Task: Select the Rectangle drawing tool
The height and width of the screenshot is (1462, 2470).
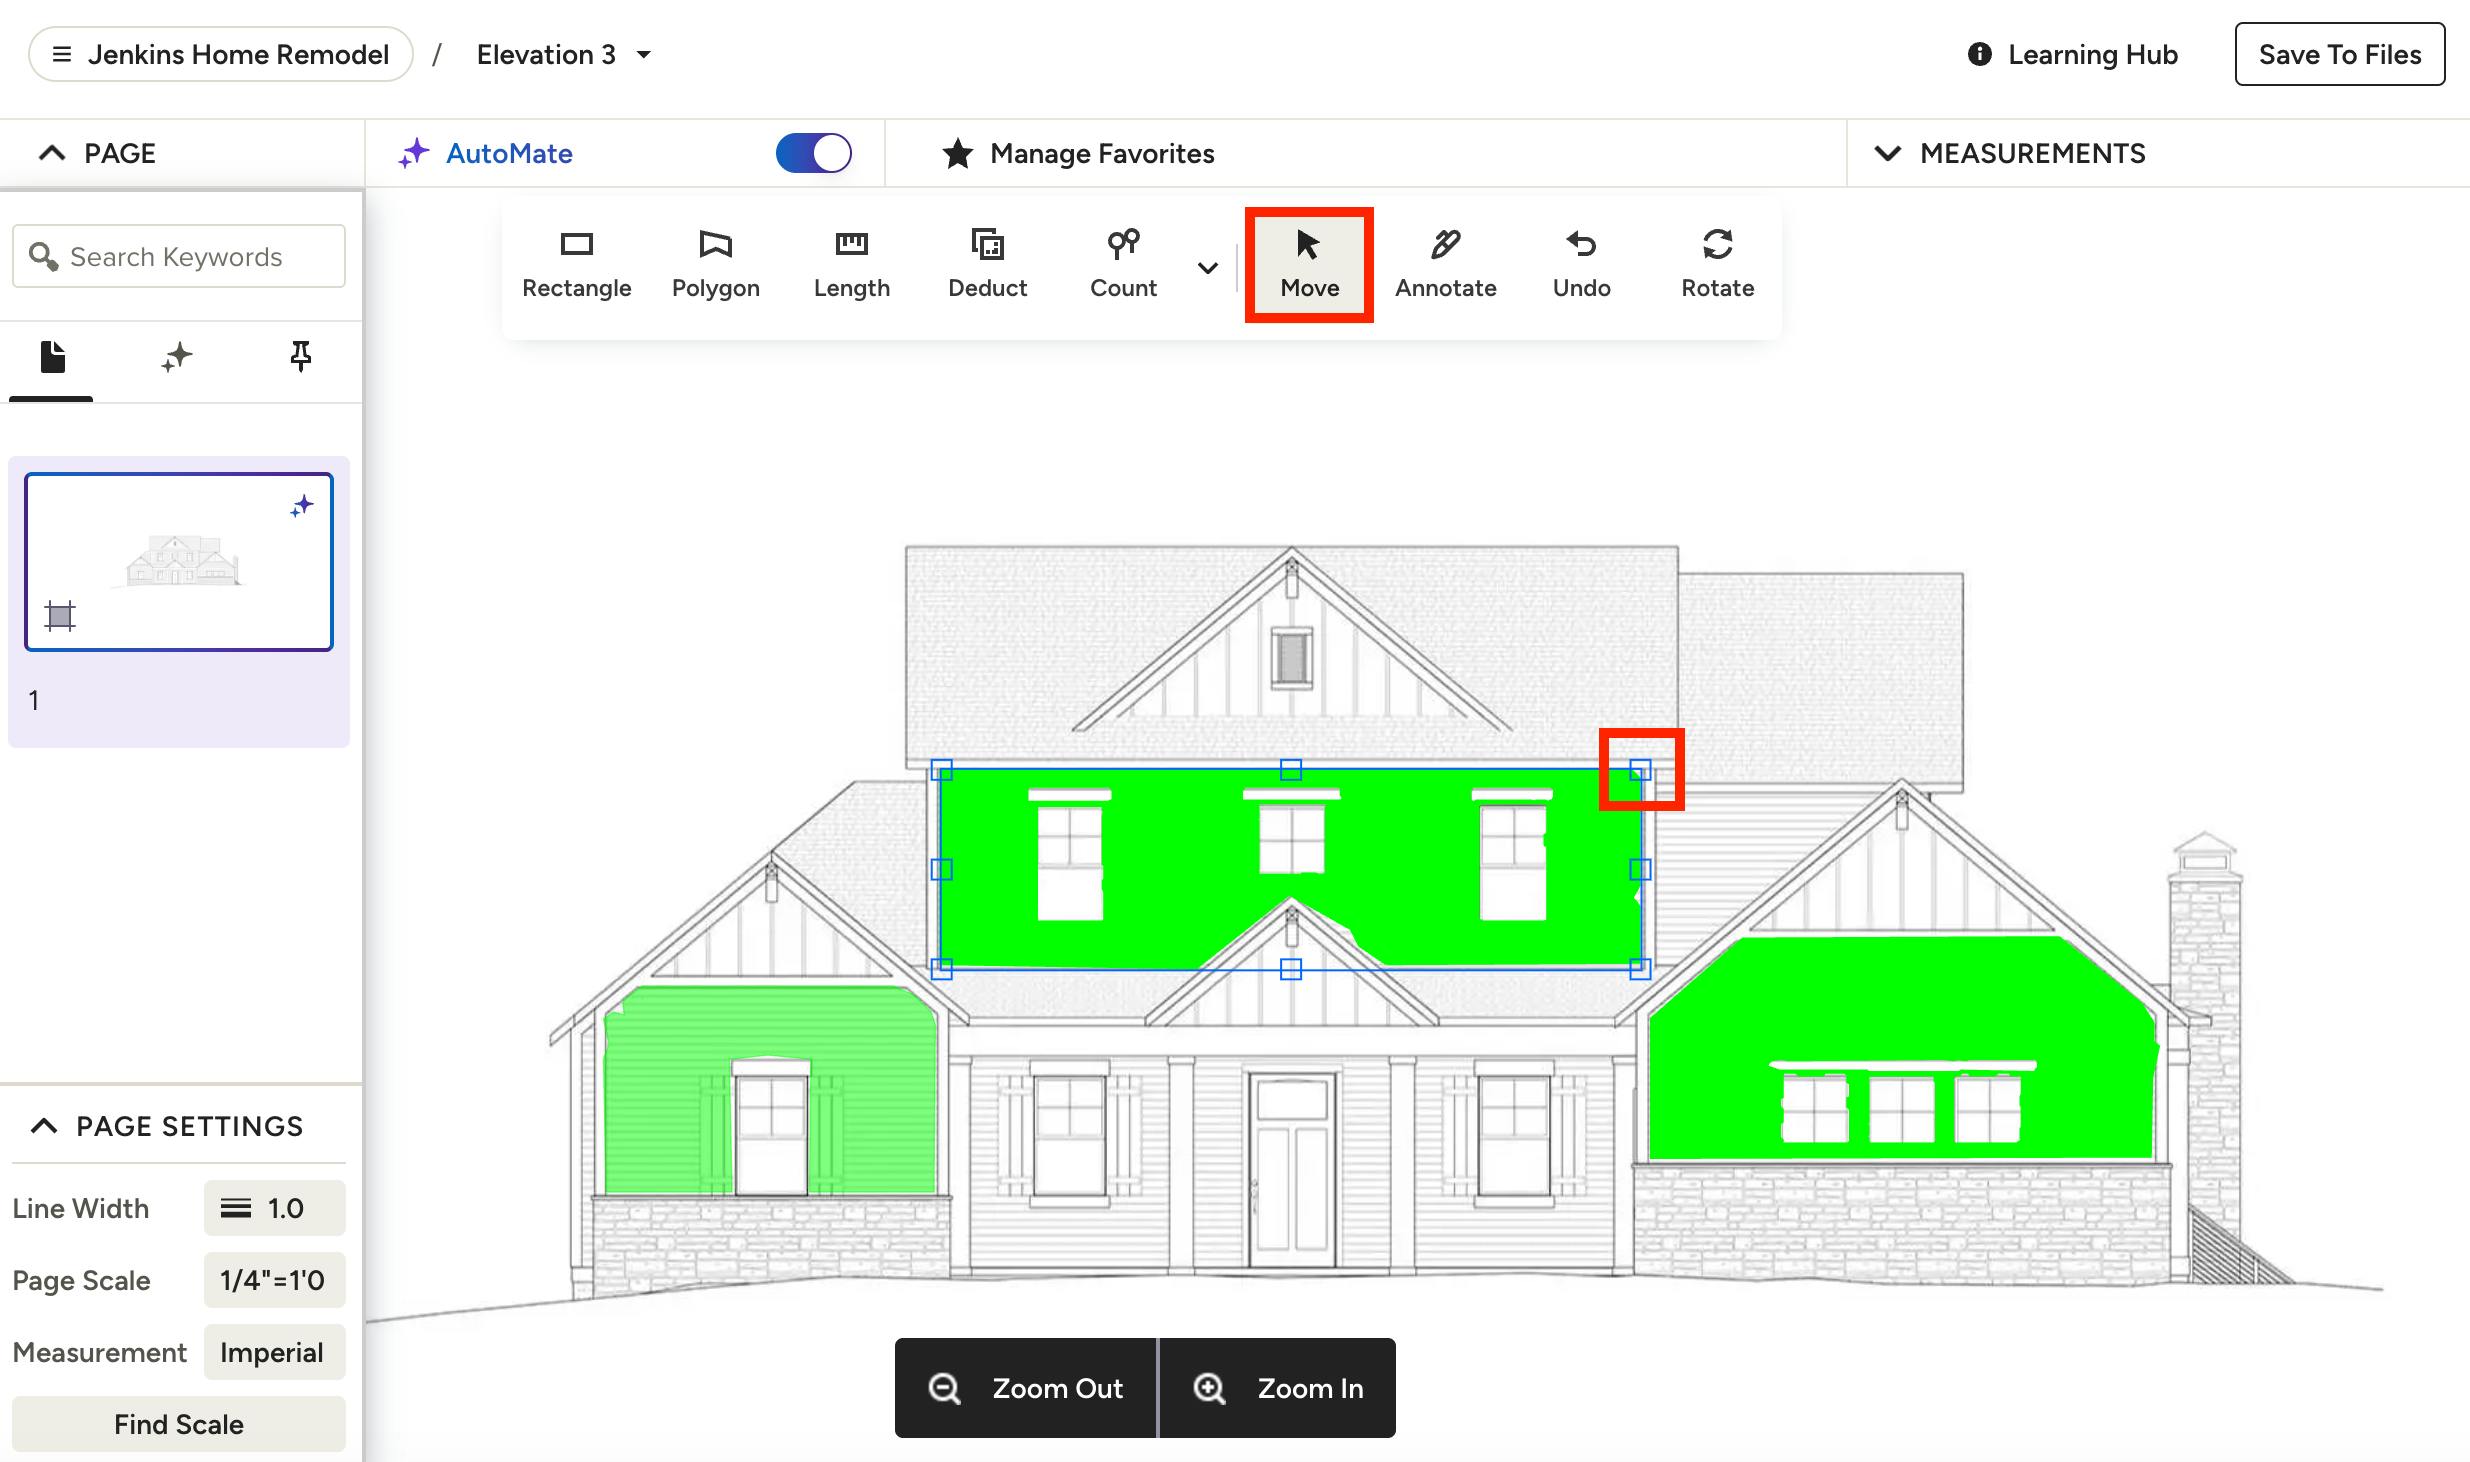Action: coord(576,264)
